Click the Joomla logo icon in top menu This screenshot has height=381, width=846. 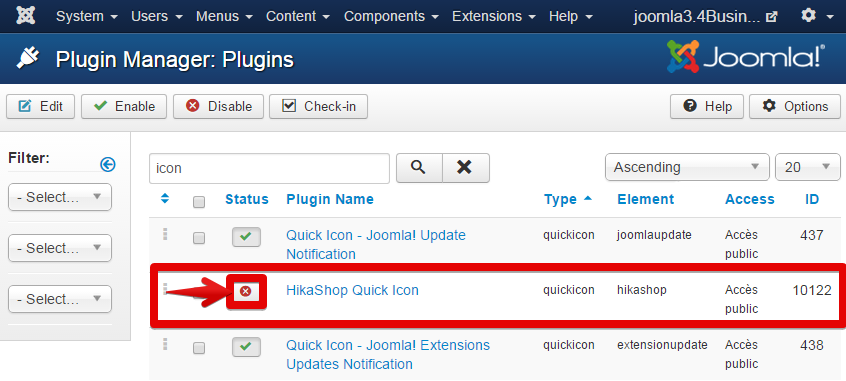tap(26, 16)
